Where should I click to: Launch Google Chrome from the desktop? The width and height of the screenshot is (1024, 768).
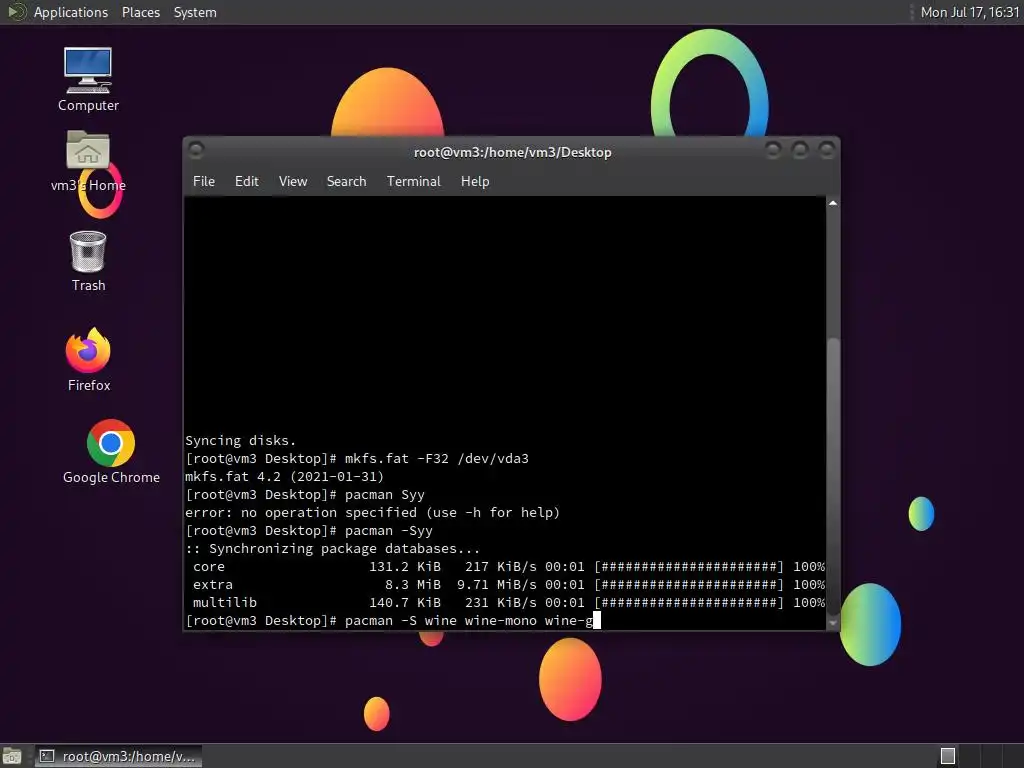coord(111,443)
